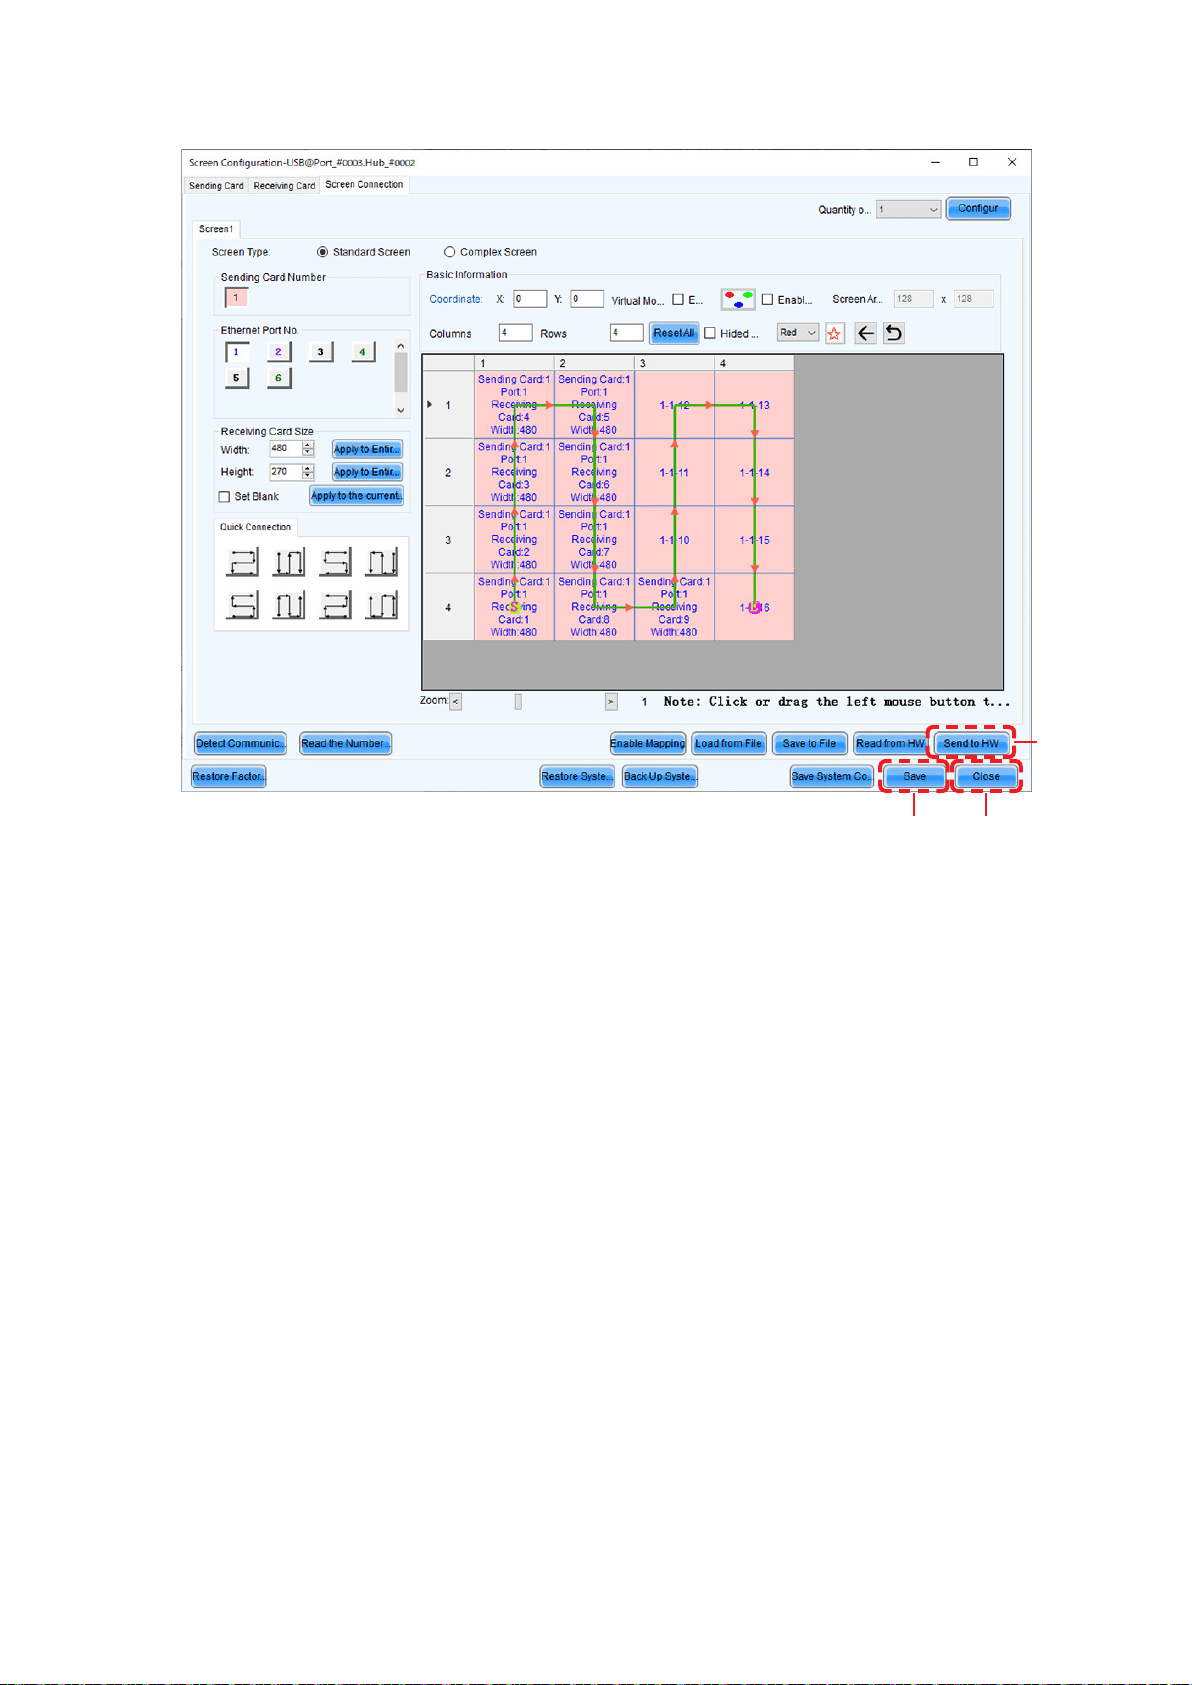Image resolution: width=1192 pixels, height=1685 pixels.
Task: Click the Back Up Syste.. button
Action: 660,776
